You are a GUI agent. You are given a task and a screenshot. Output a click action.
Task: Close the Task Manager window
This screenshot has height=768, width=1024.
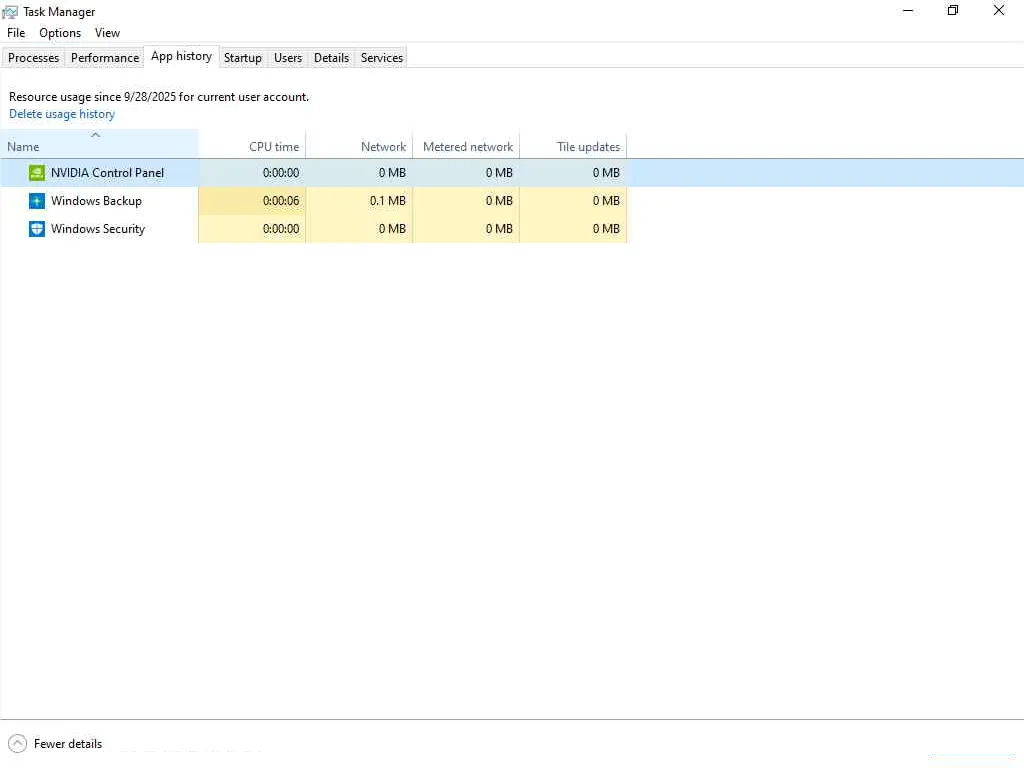click(999, 10)
